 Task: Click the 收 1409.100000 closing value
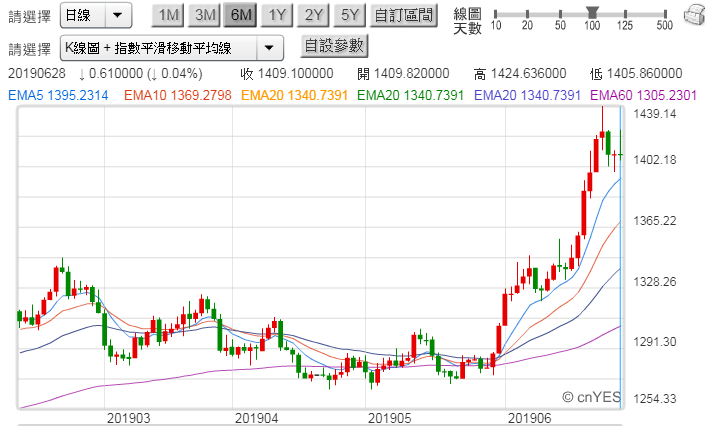[287, 73]
